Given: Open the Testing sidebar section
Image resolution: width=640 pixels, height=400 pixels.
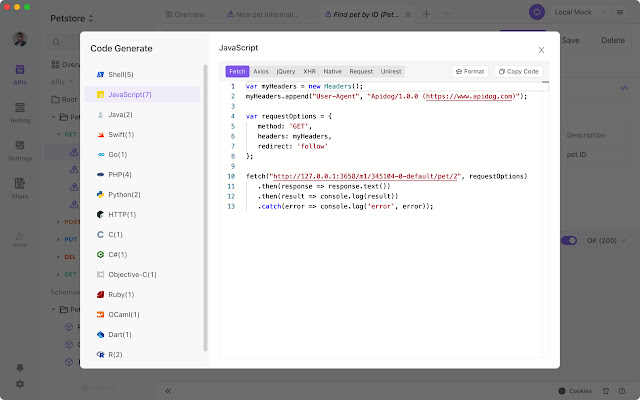Looking at the screenshot, I should tap(20, 113).
